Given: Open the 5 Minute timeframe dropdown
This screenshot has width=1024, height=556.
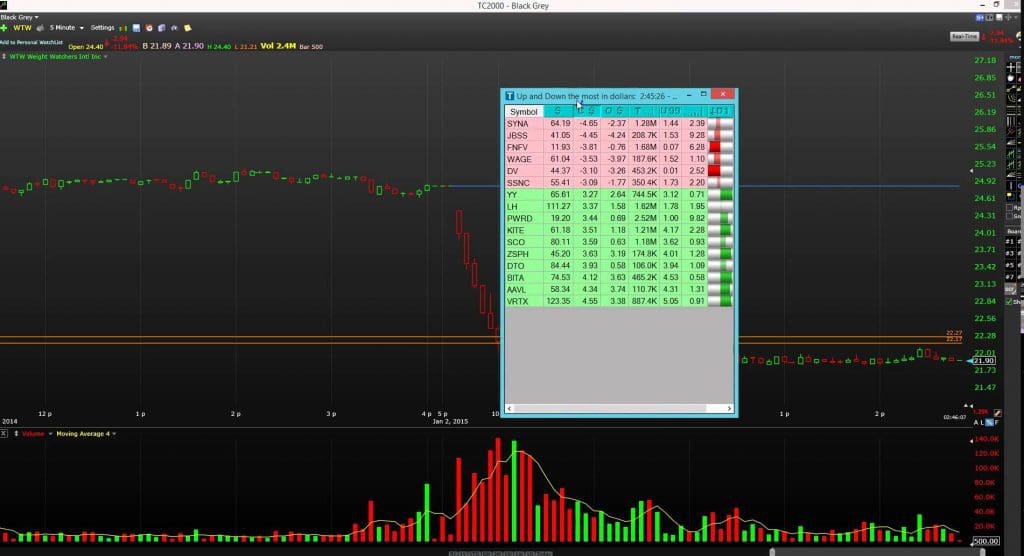Looking at the screenshot, I should (67, 28).
